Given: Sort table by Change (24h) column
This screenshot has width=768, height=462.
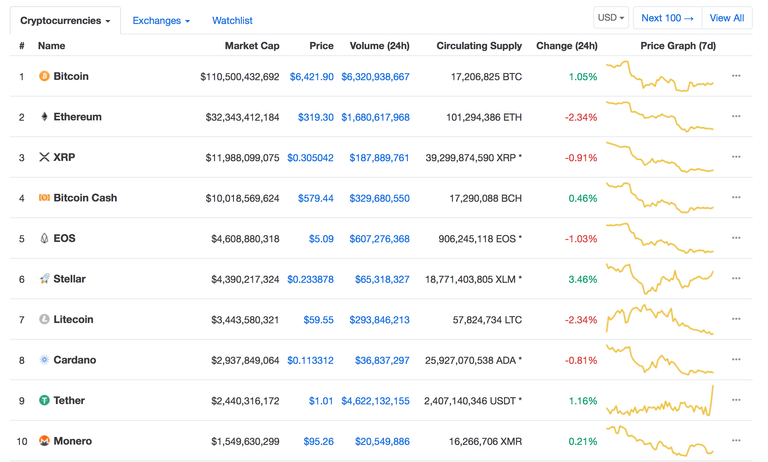Looking at the screenshot, I should [567, 46].
